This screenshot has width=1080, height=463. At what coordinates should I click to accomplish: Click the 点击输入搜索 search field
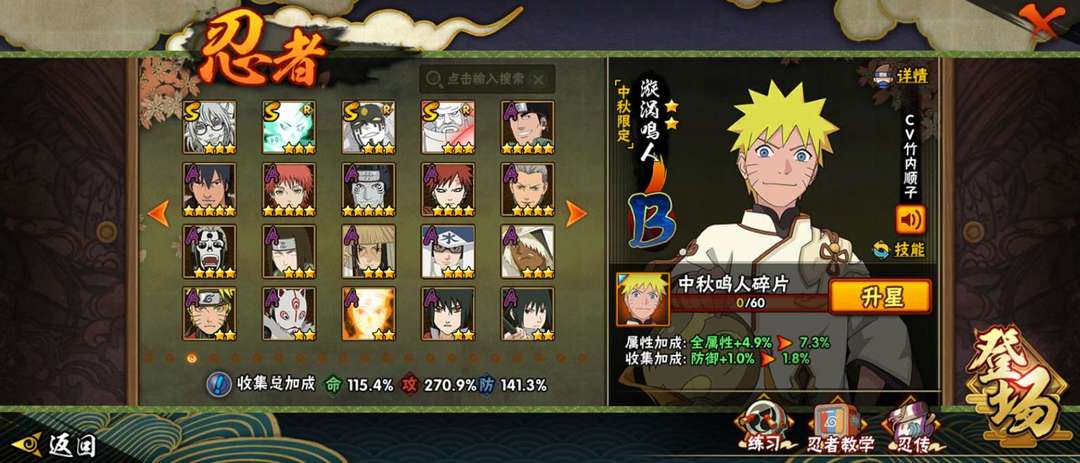coord(487,79)
